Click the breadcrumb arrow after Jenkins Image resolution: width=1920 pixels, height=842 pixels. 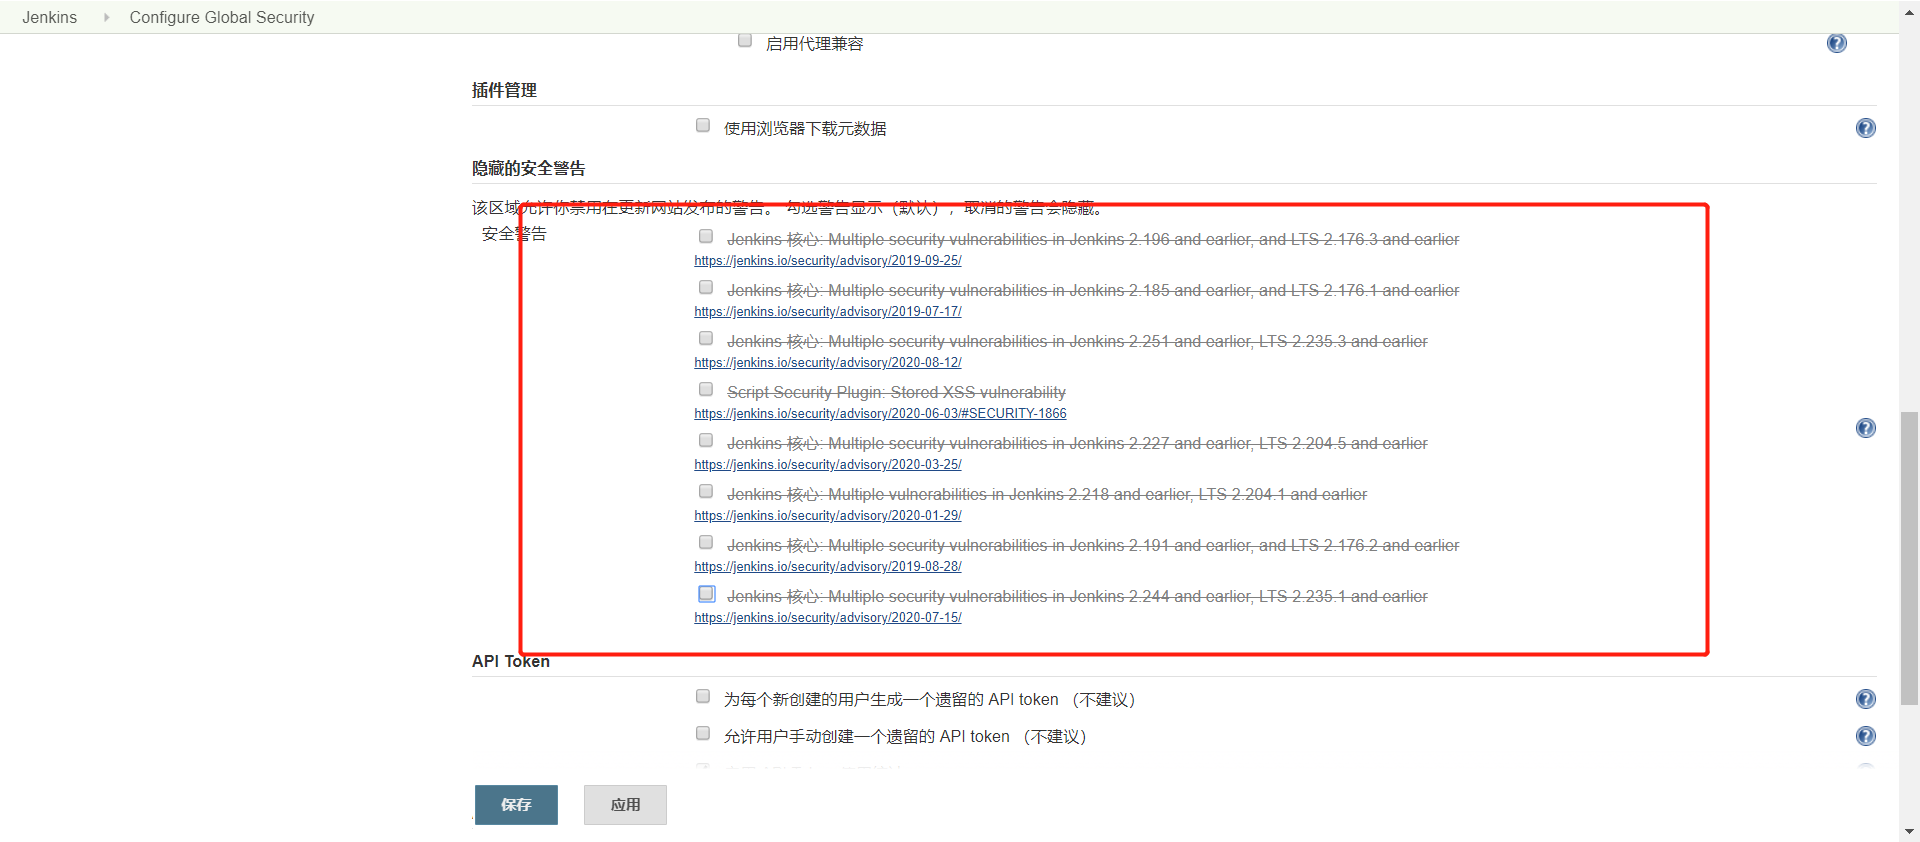click(106, 17)
